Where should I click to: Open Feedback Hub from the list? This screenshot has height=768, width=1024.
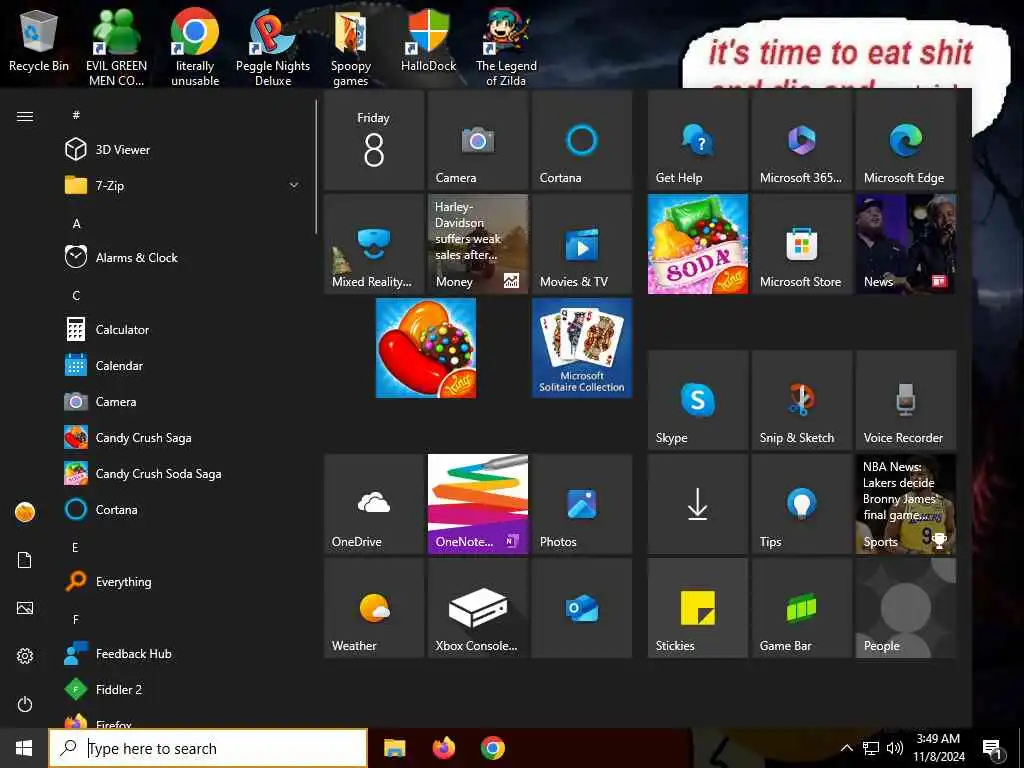(x=183, y=654)
